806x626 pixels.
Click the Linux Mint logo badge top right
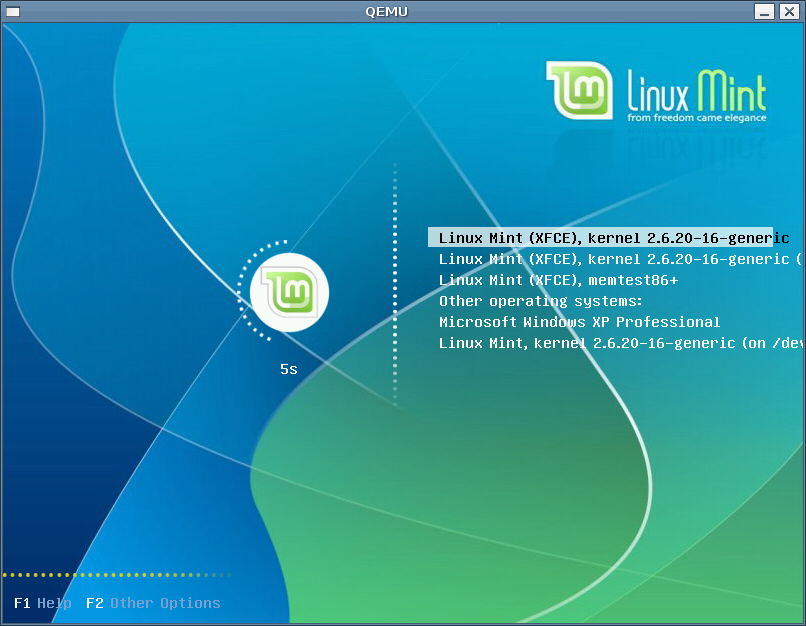tap(579, 90)
